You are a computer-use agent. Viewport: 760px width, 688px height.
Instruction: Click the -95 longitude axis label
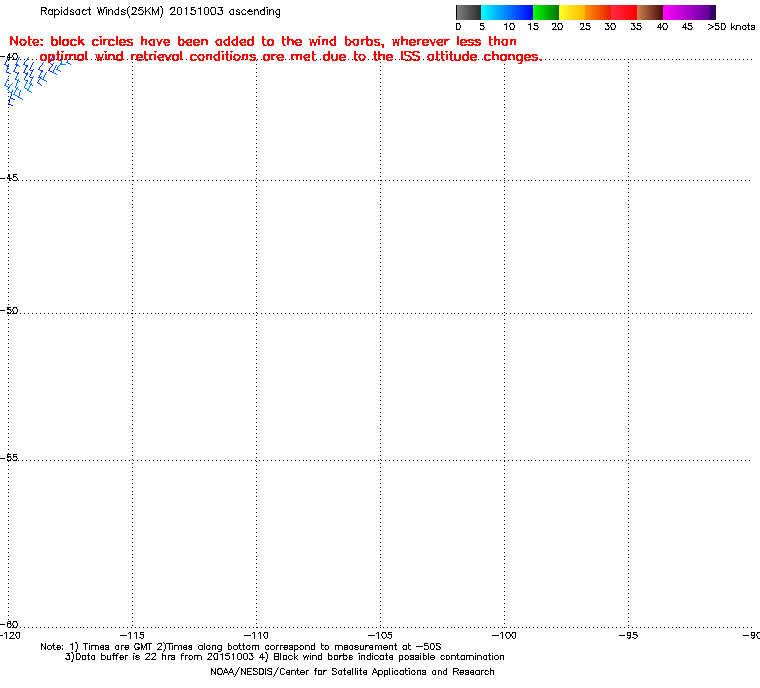click(629, 635)
